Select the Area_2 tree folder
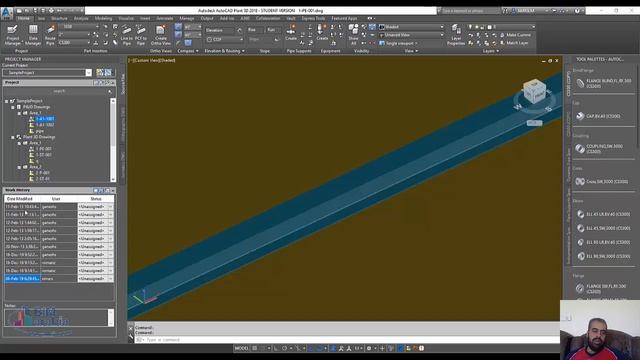The width and height of the screenshot is (640, 360). pyautogui.click(x=35, y=167)
